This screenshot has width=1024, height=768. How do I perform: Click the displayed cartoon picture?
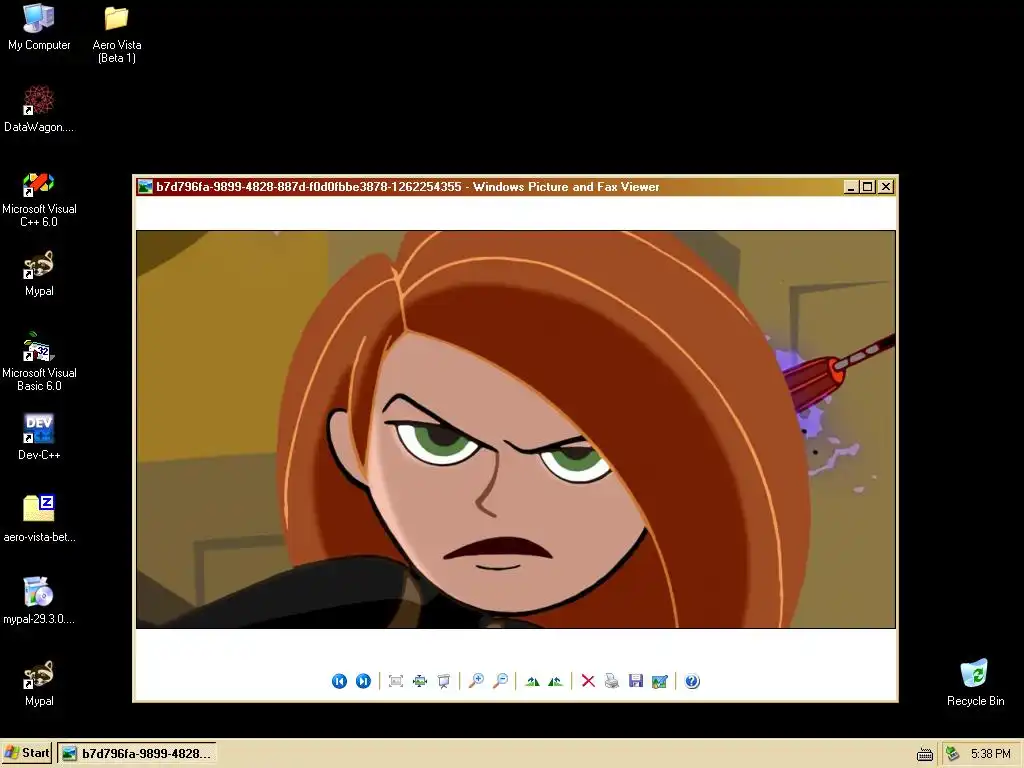(516, 429)
